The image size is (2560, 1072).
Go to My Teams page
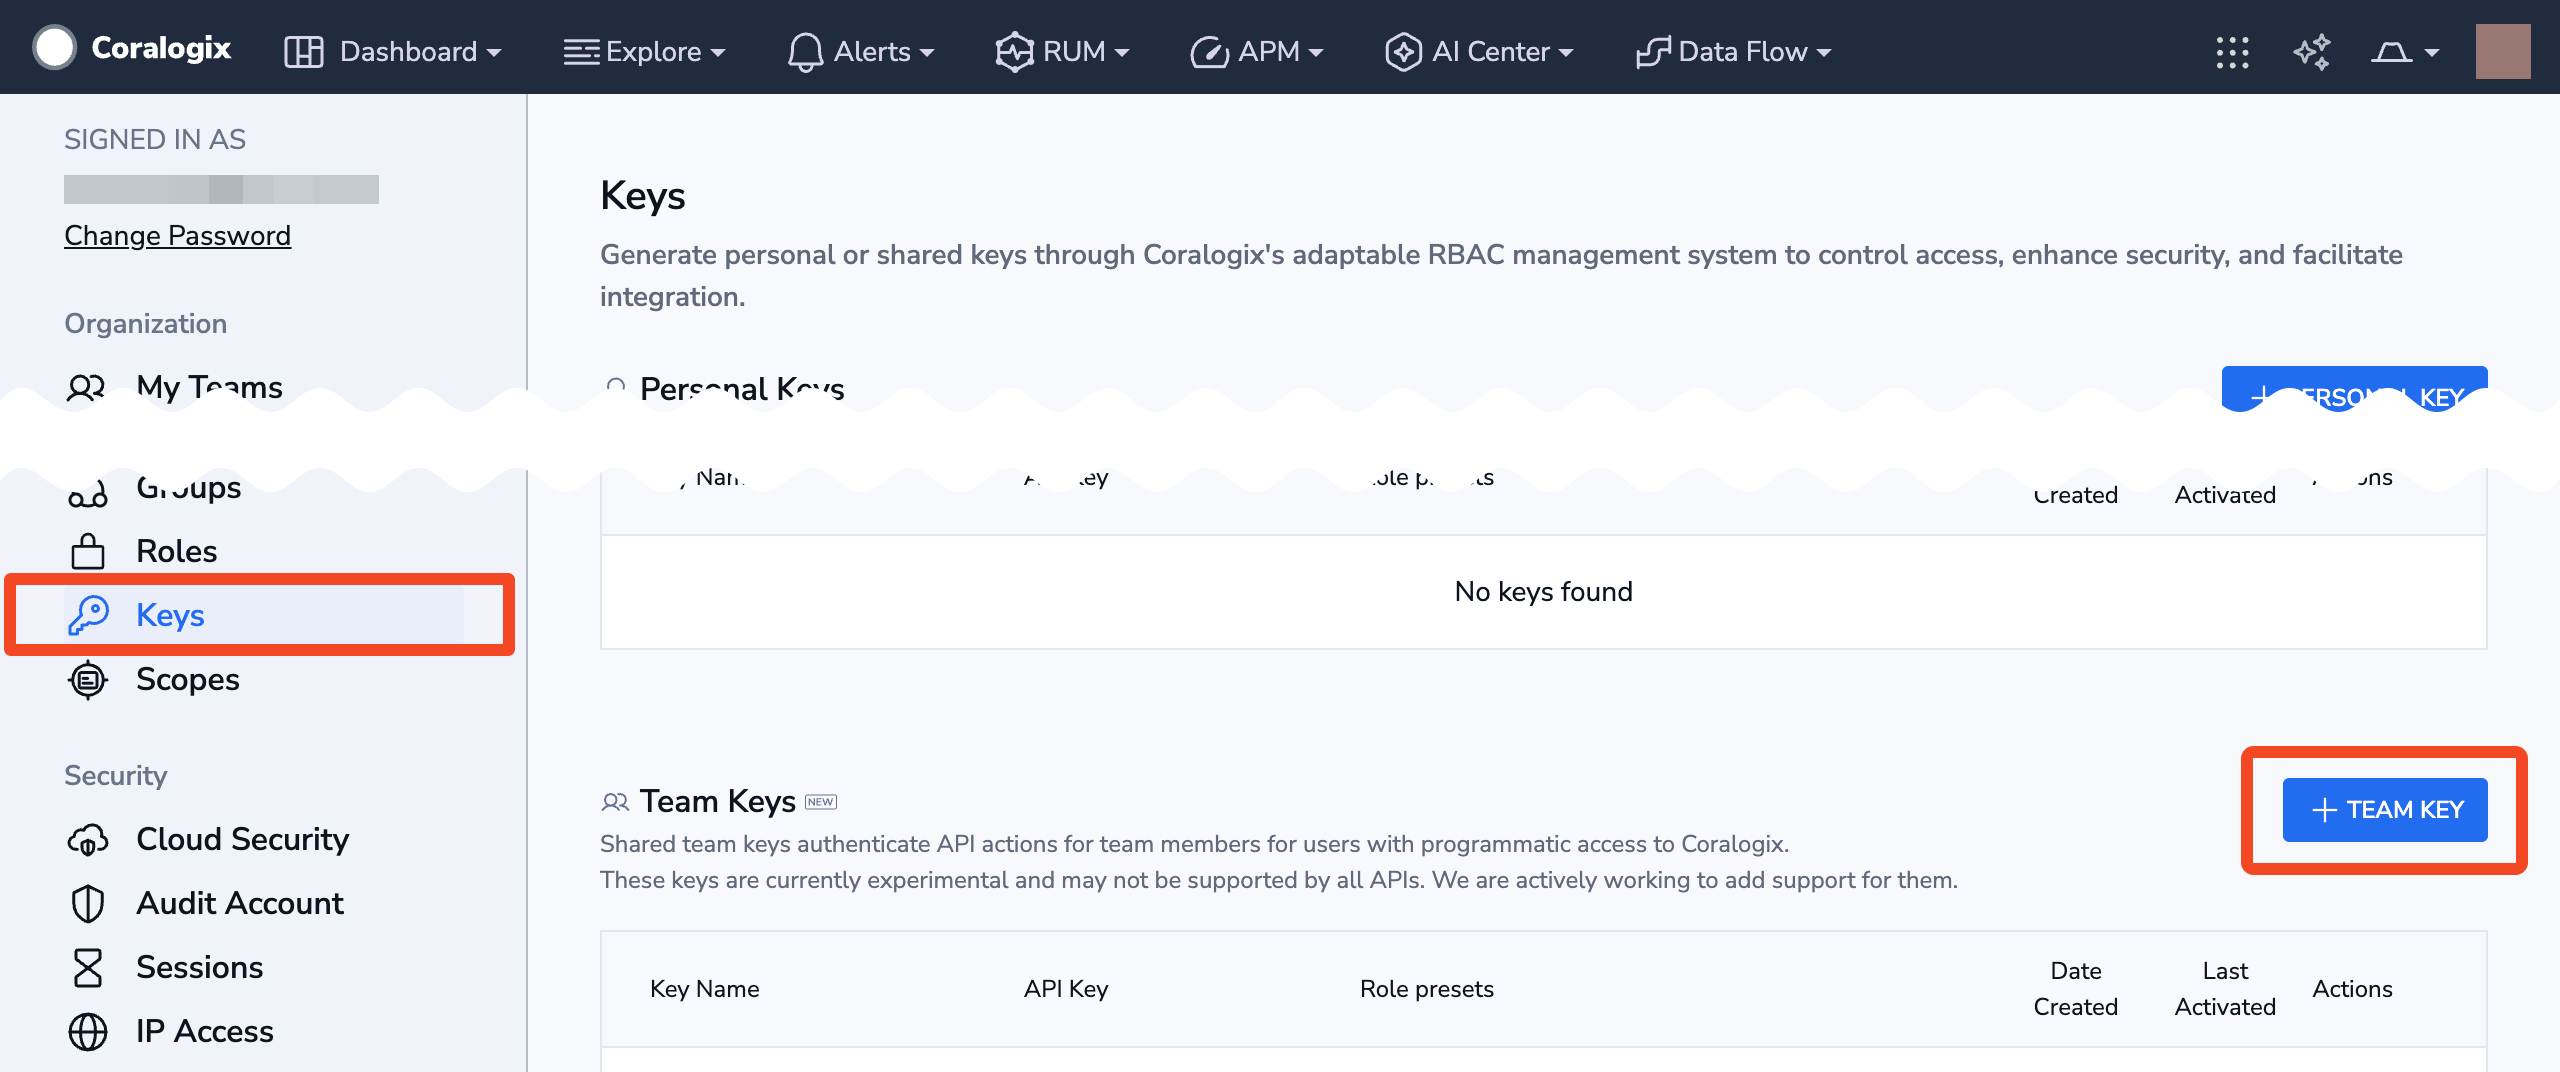coord(209,387)
